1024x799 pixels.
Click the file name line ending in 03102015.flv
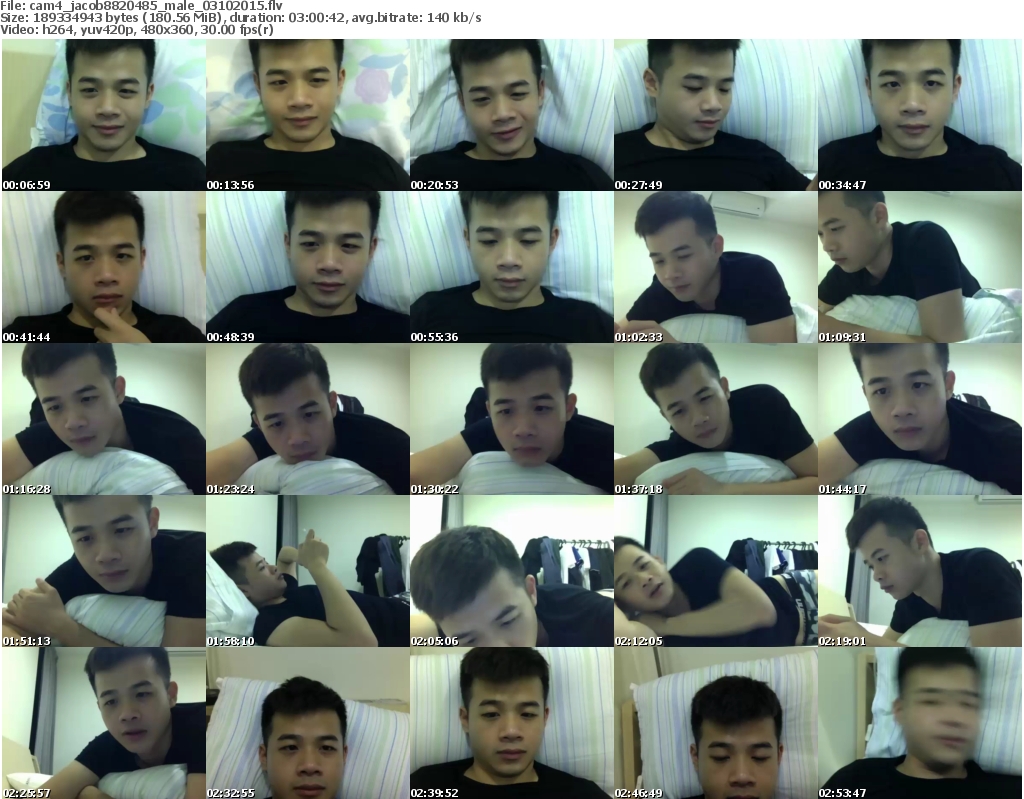142,6
